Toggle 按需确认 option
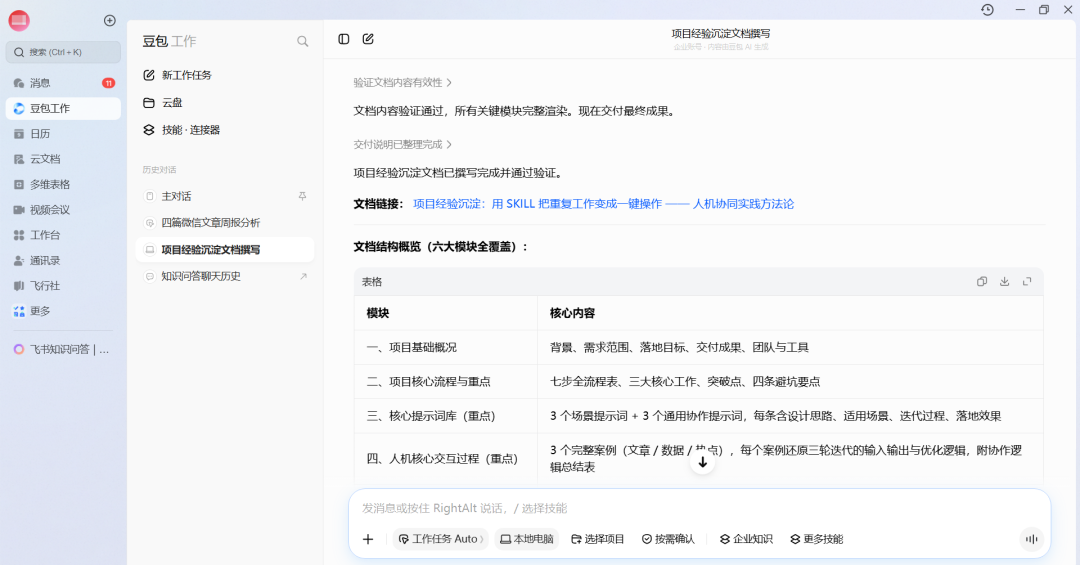The width and height of the screenshot is (1080, 565). pos(668,539)
